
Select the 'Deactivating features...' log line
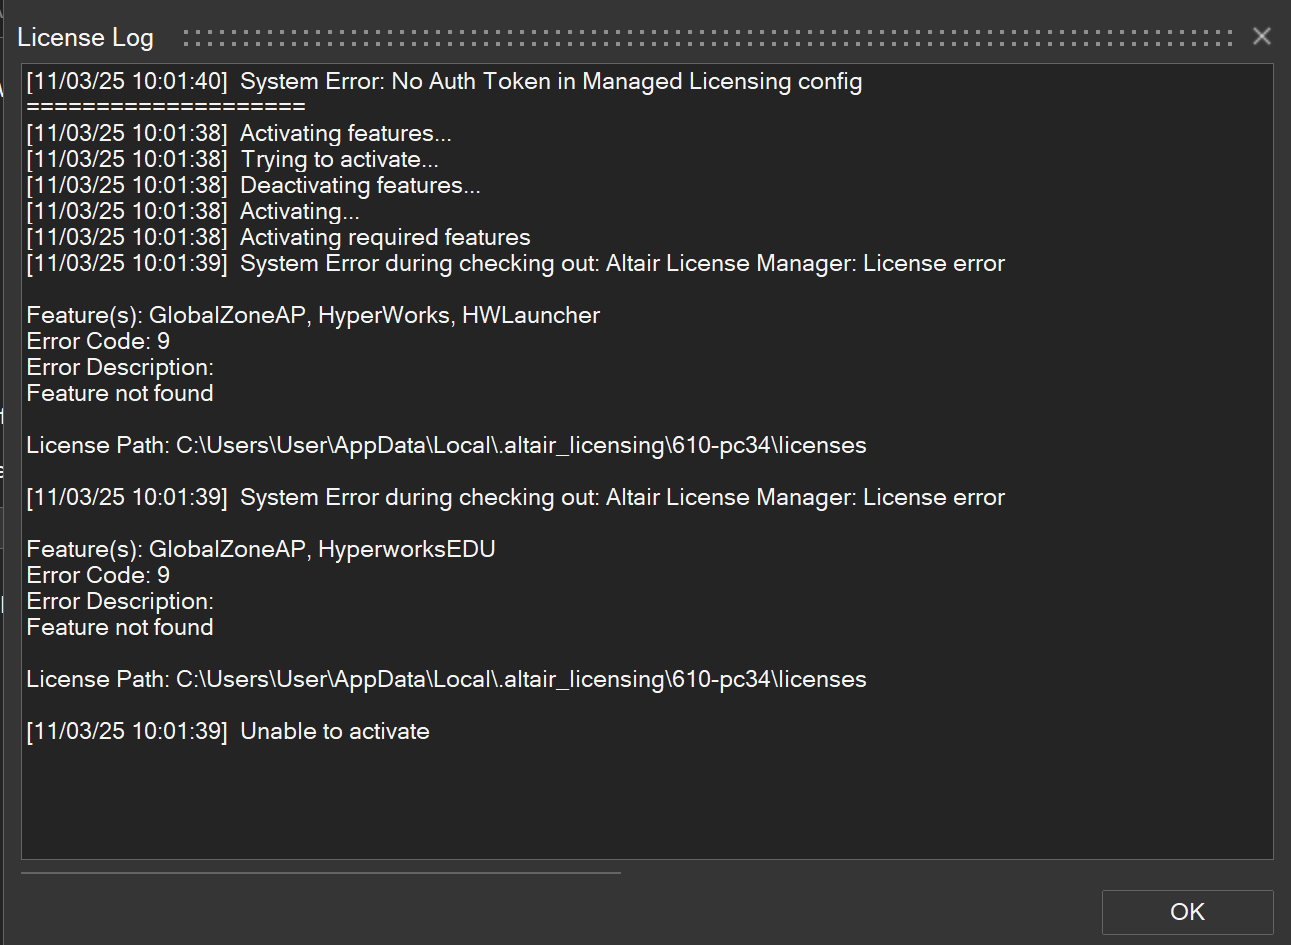pos(254,185)
